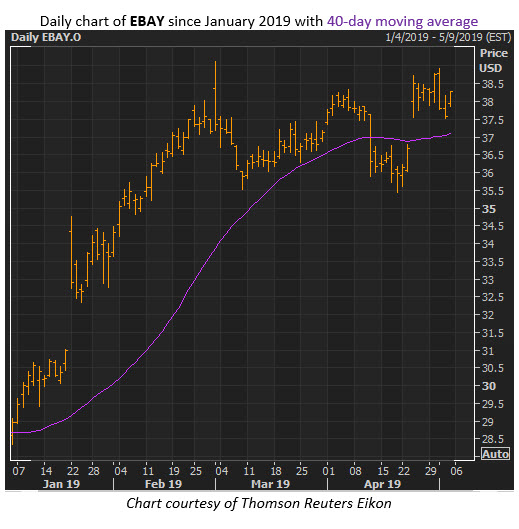Click the Chart courtesy of Thomson Reuters Eikon caption

pos(259,503)
